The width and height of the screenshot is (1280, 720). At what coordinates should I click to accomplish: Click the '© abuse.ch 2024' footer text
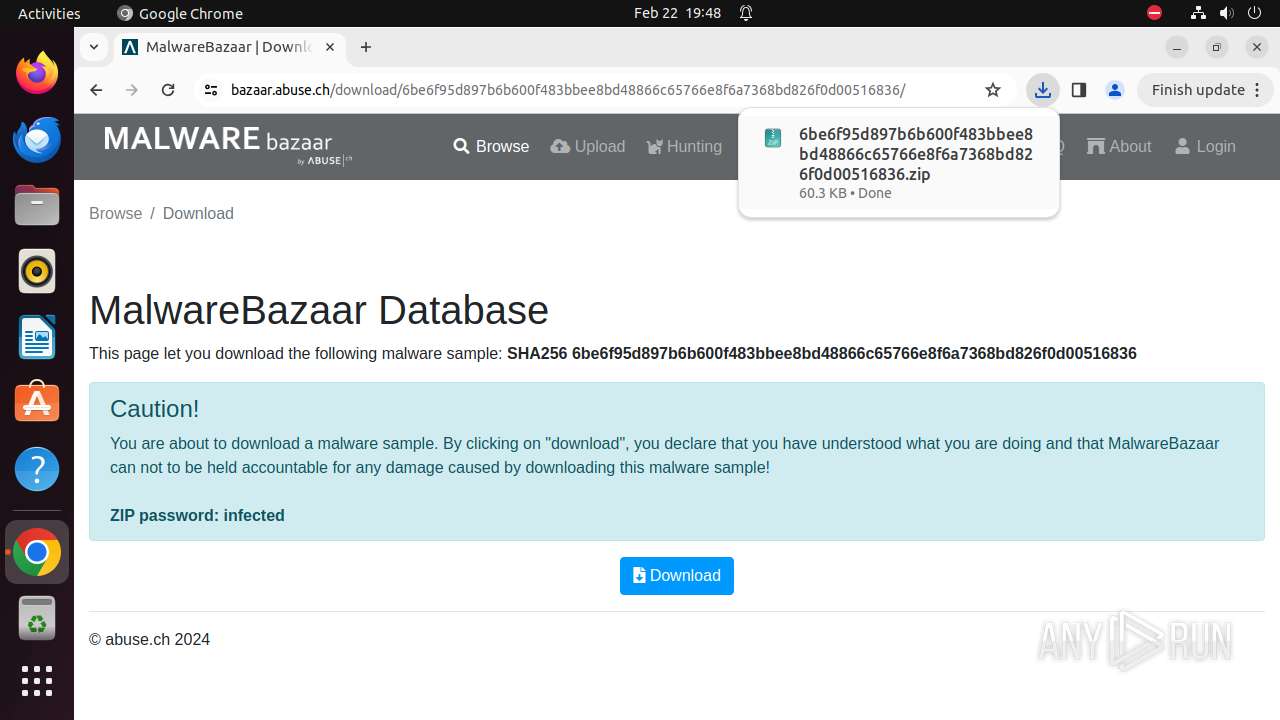coord(150,640)
